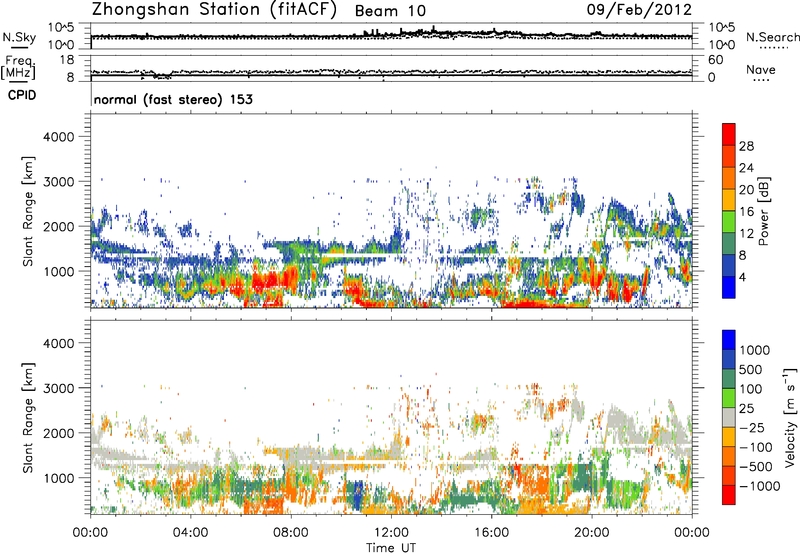Click 'Slant Range [km]' label of power panel

pyautogui.click(x=28, y=211)
